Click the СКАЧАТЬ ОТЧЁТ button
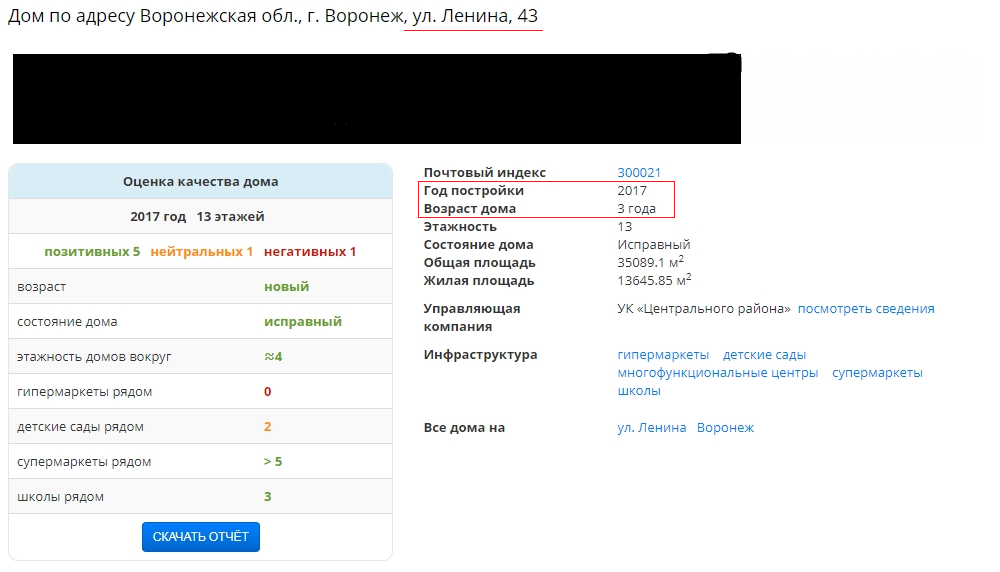Viewport: 1000px width, 572px height. pos(200,537)
